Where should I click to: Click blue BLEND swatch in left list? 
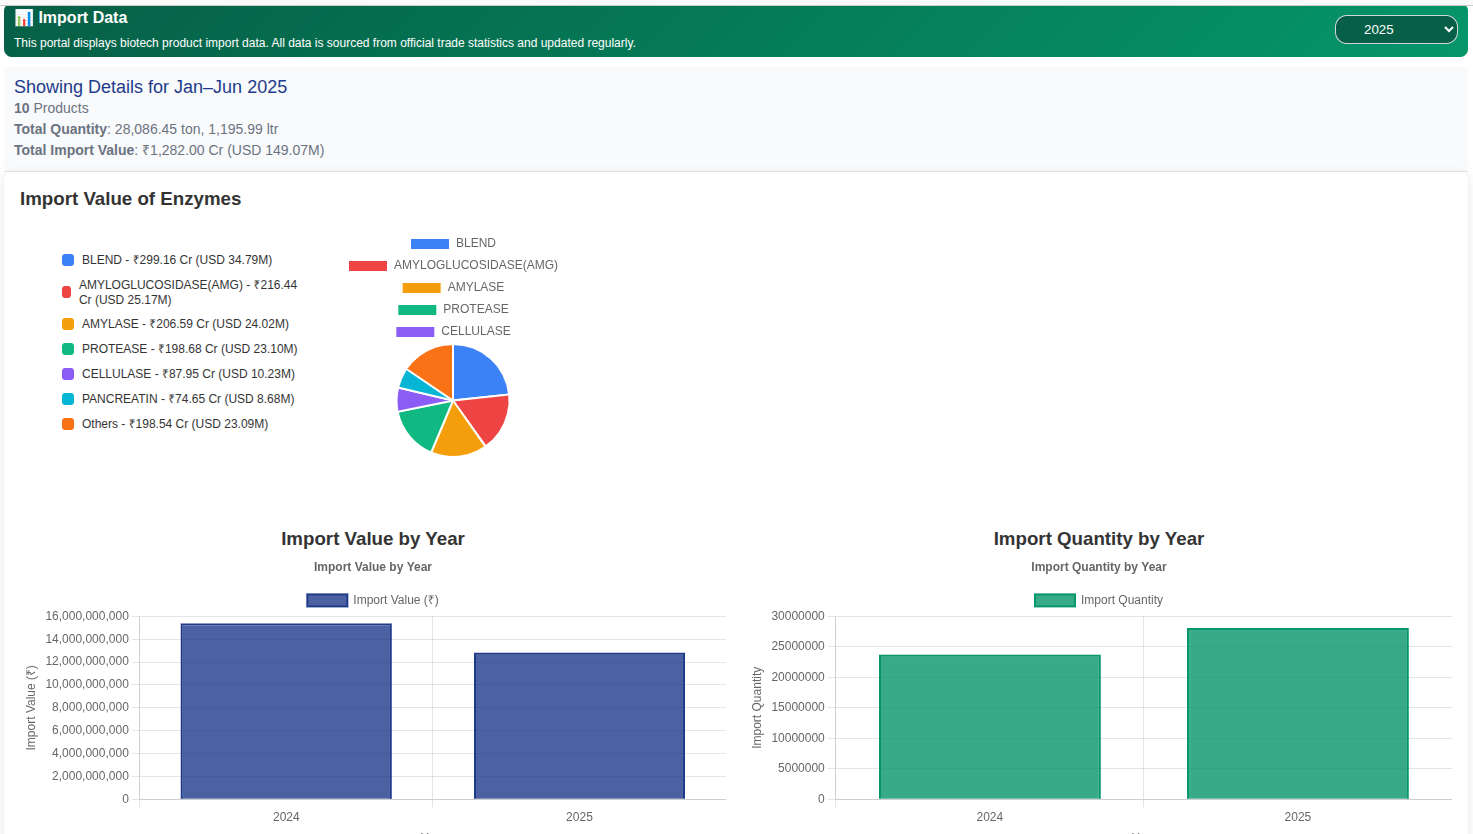pyautogui.click(x=68, y=260)
